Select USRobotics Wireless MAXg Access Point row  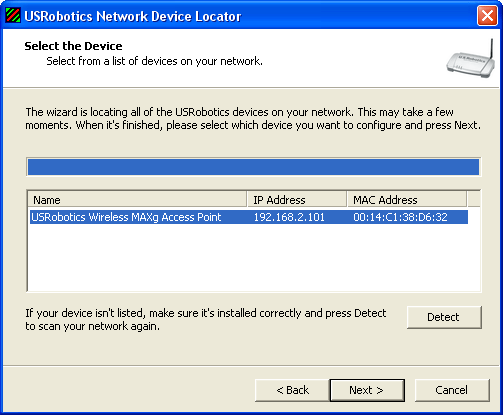click(249, 217)
